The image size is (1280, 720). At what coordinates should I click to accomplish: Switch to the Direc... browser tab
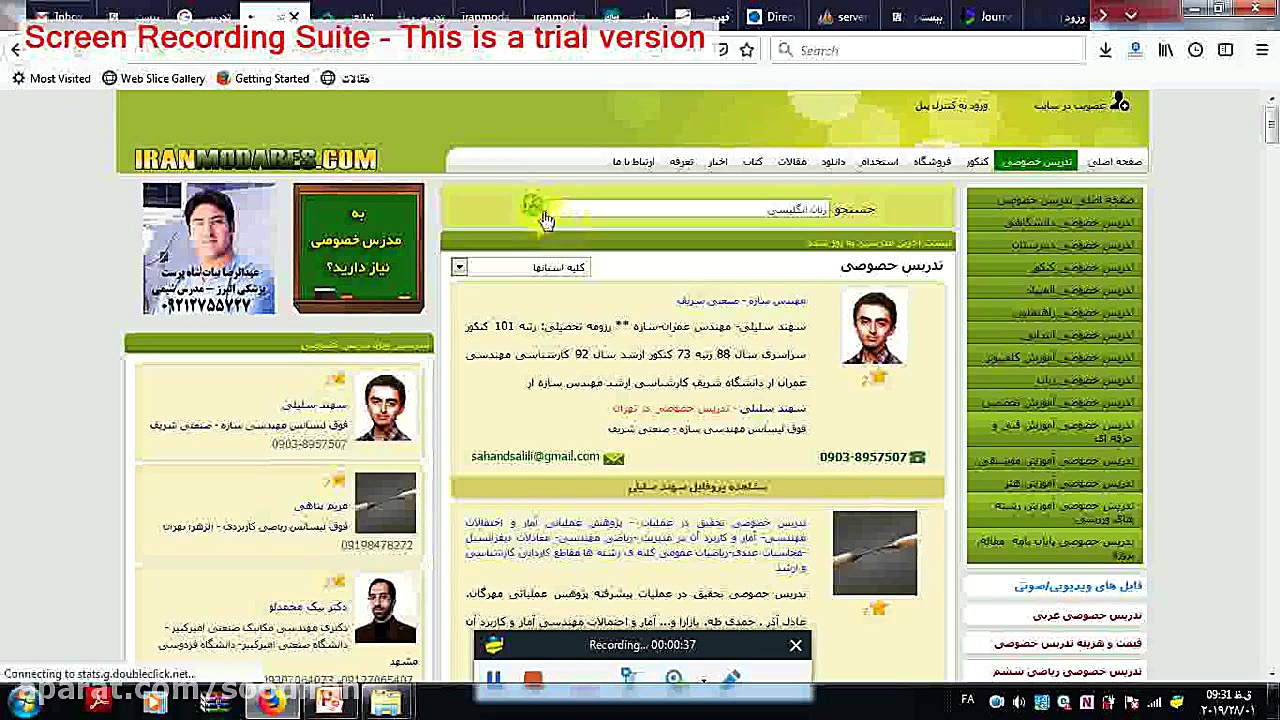click(774, 16)
